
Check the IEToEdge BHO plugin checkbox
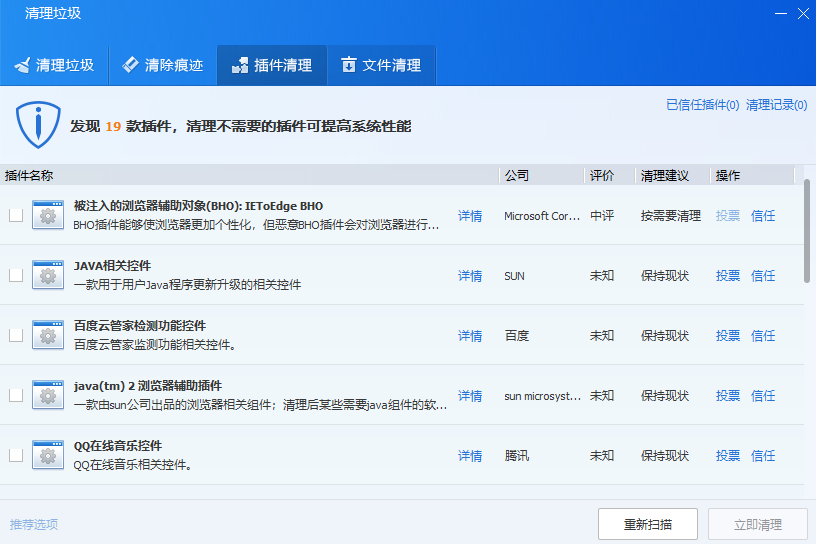(16, 215)
